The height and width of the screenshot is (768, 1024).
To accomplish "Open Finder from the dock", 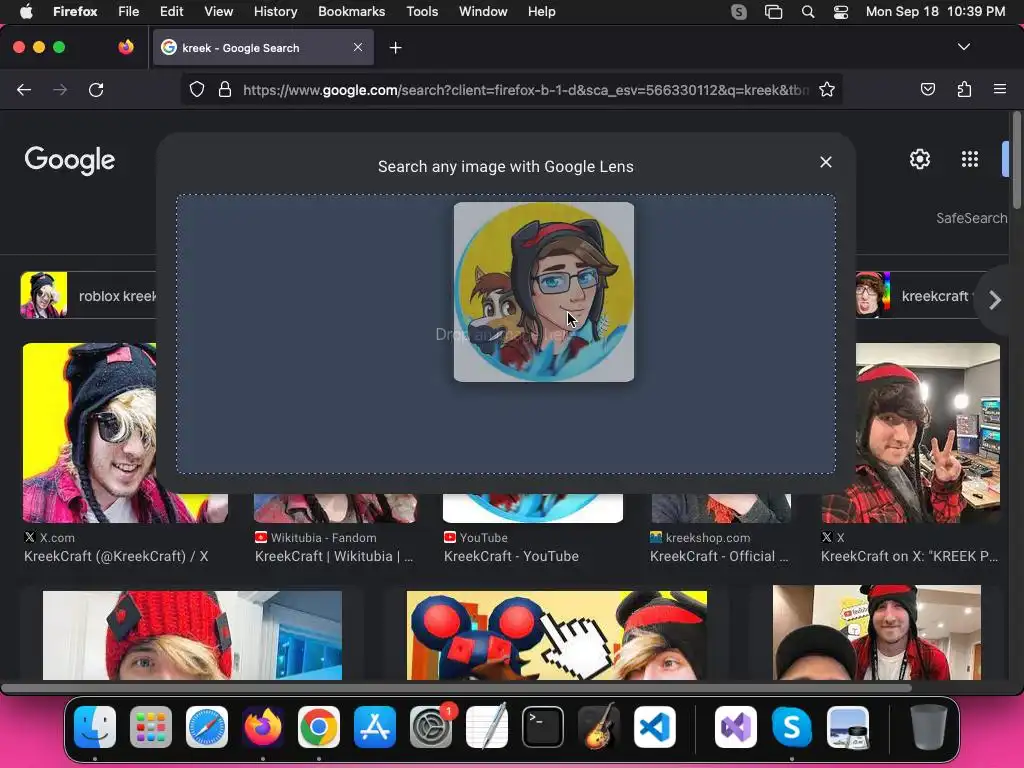I will pos(95,727).
